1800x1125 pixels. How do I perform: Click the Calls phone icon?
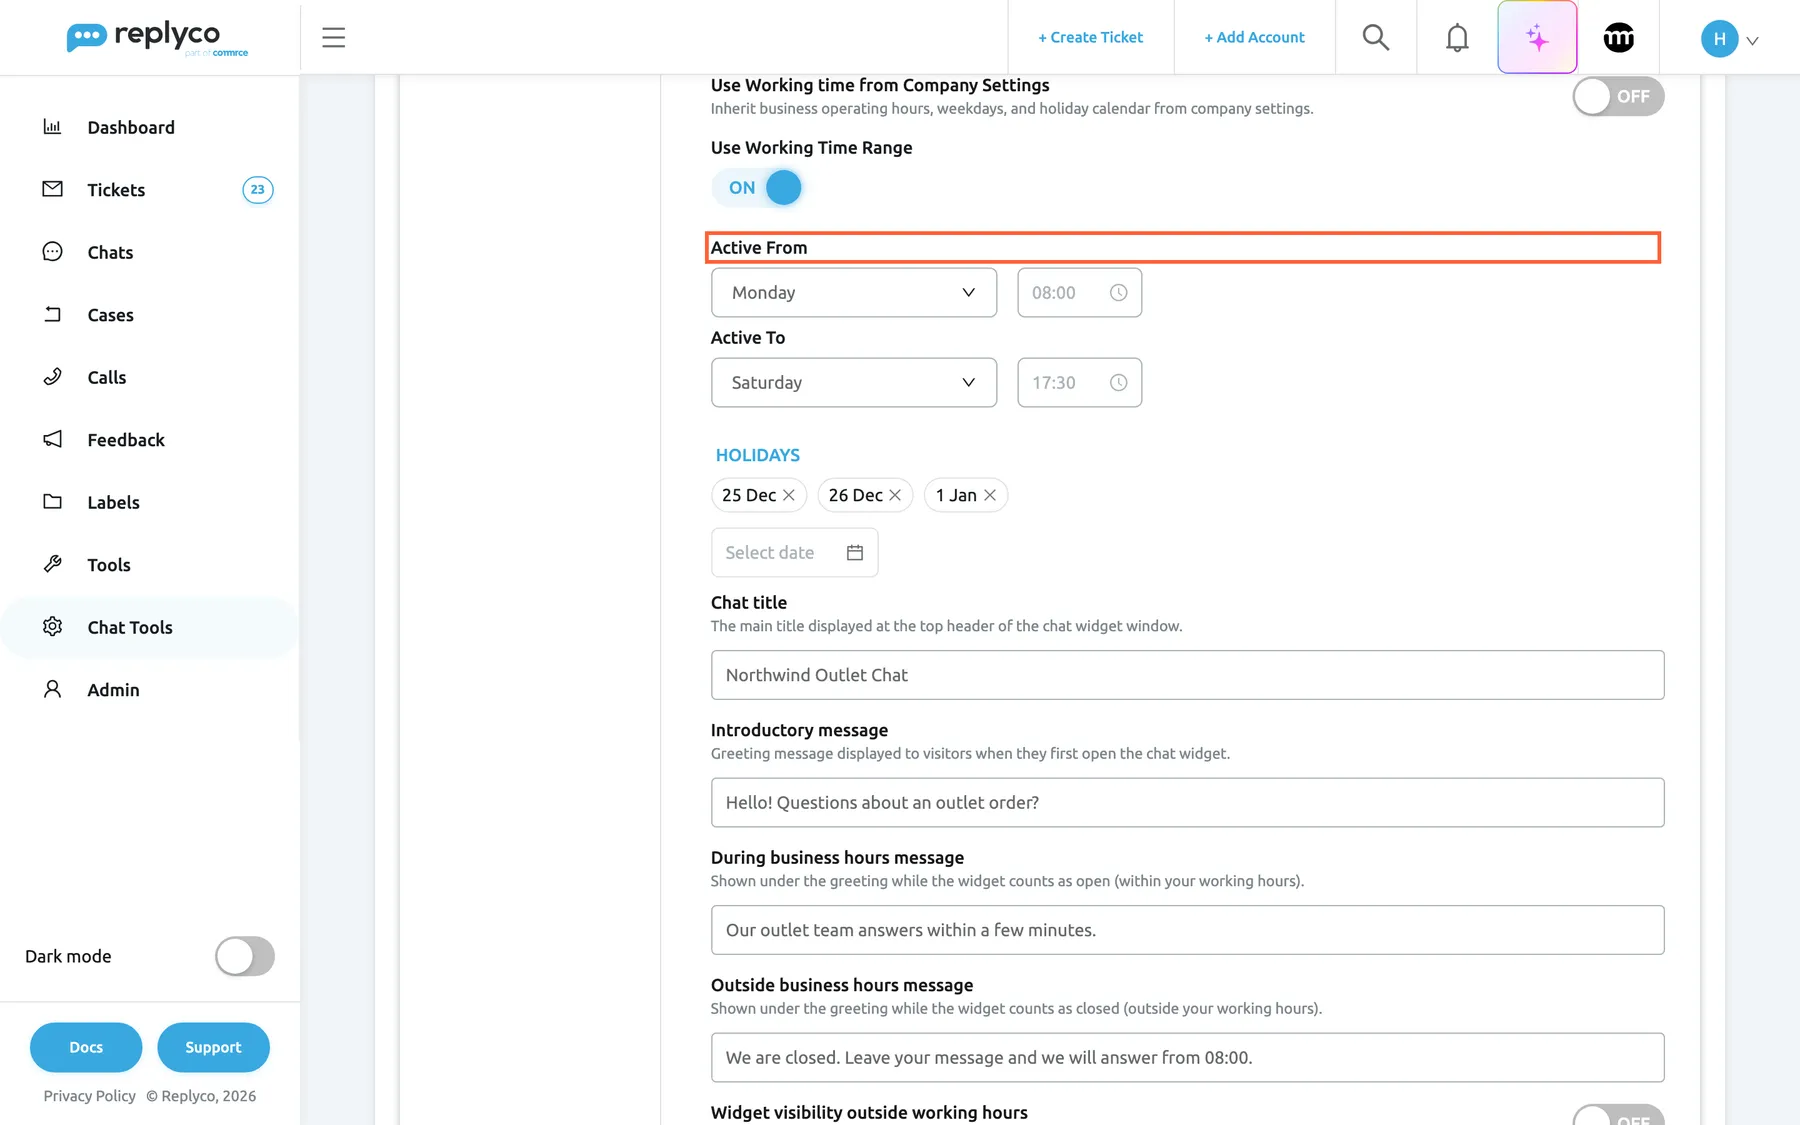pyautogui.click(x=52, y=377)
